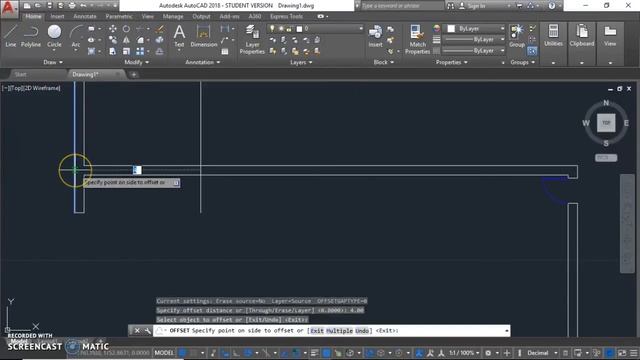Screen dimensions: 640x360
Task: Click the new drawing tab plus button
Action: 133,74
